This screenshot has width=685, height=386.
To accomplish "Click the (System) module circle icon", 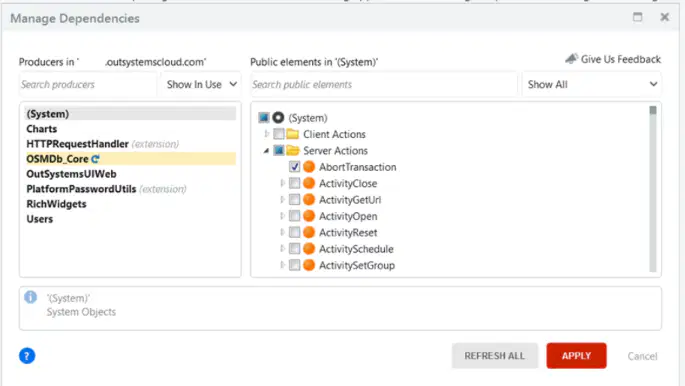I will (x=278, y=117).
